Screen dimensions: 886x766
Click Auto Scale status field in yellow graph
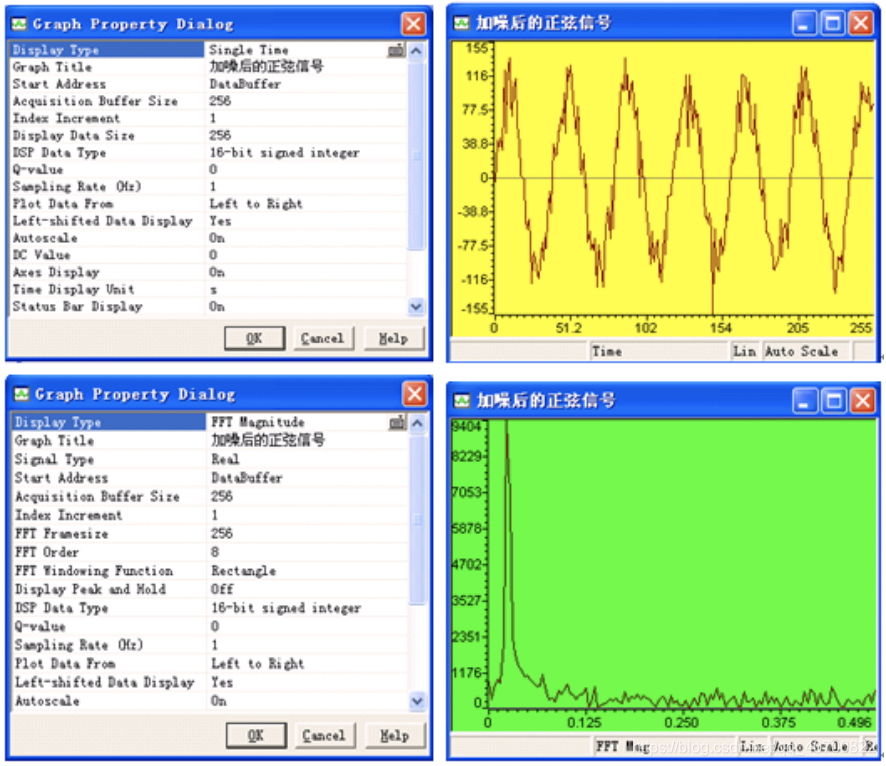pos(805,351)
